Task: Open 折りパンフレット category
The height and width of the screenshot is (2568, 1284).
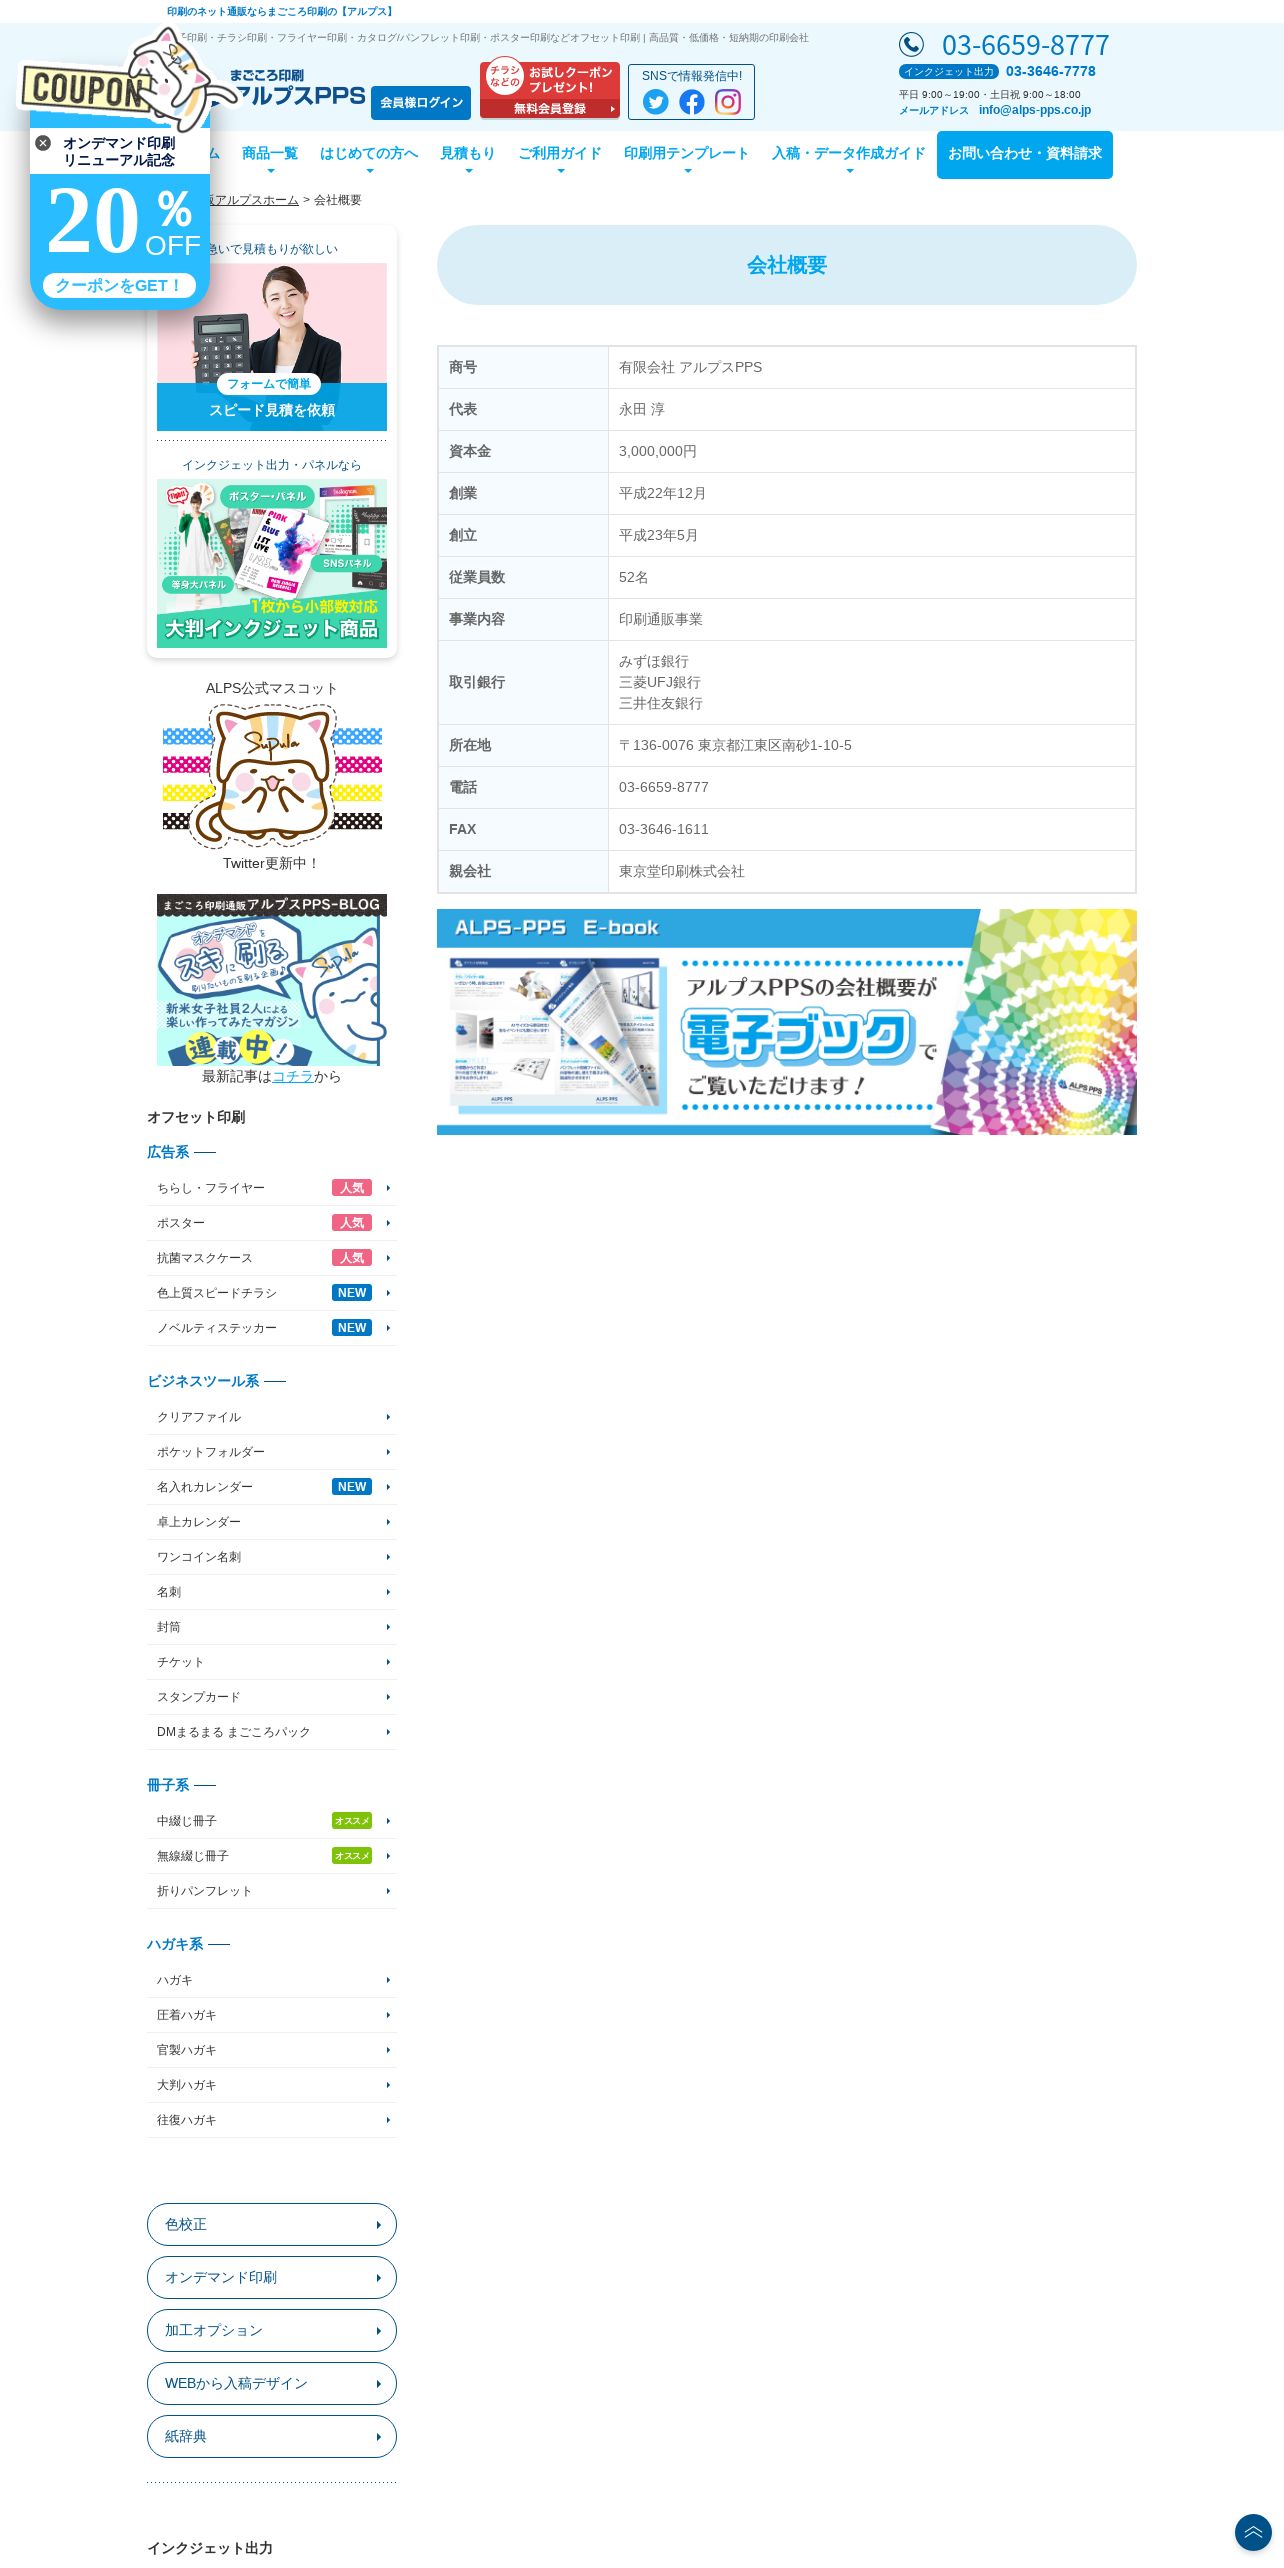Action: tap(272, 1891)
